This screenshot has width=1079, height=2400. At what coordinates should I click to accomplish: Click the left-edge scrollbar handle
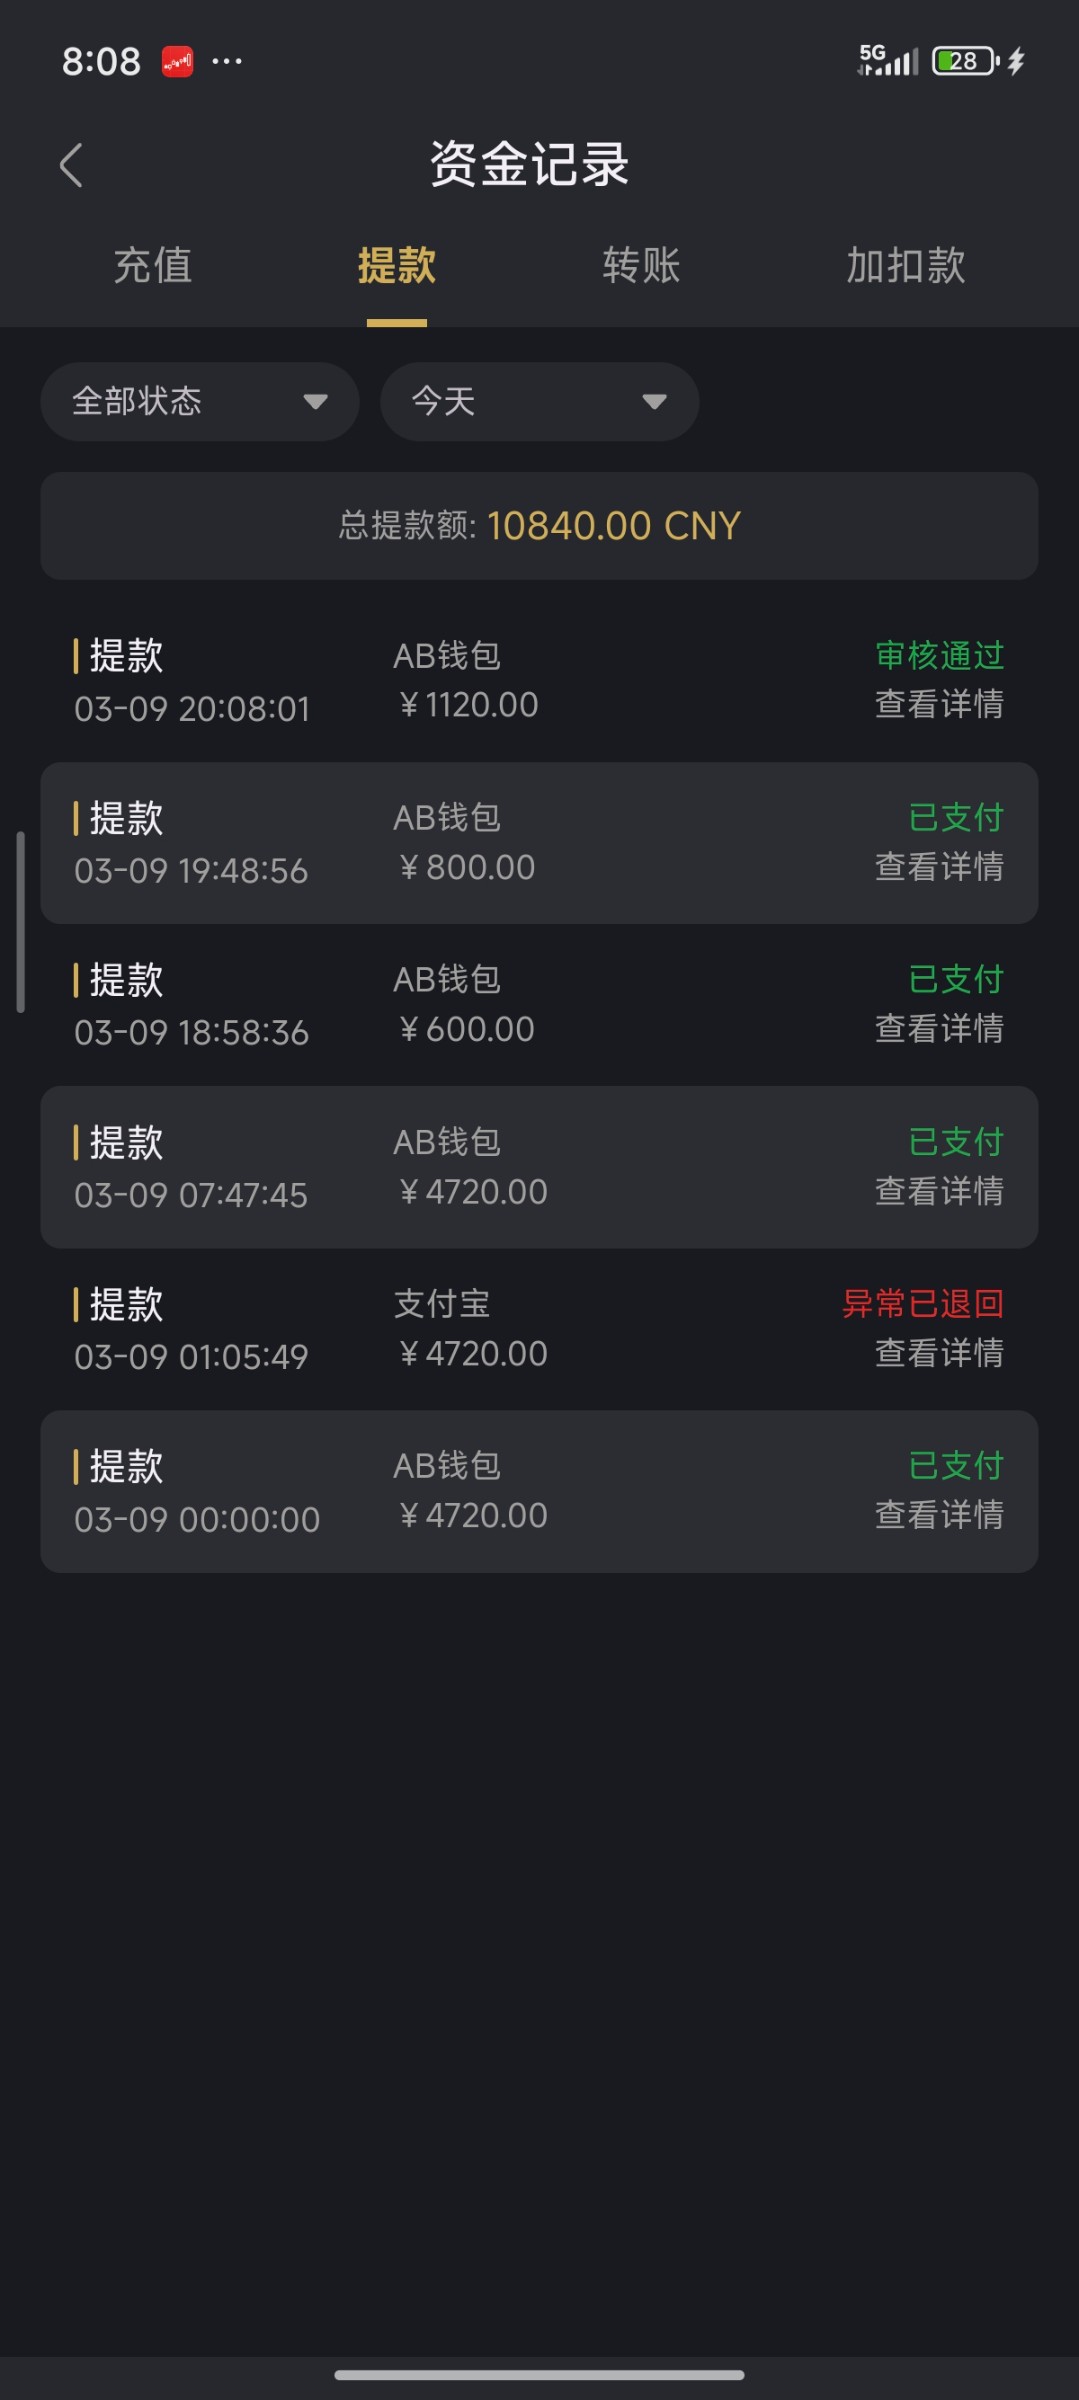[x=20, y=922]
